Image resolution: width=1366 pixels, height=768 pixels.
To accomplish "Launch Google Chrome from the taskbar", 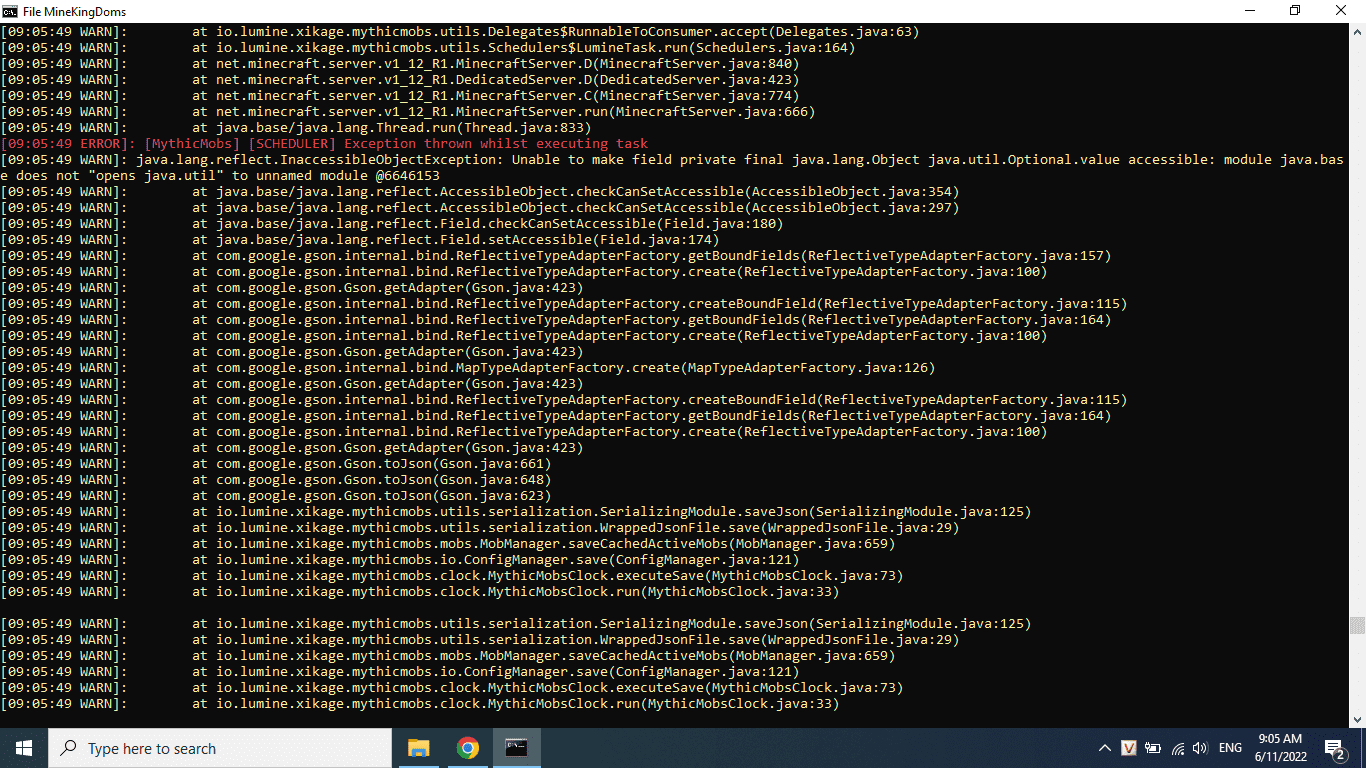I will [467, 748].
